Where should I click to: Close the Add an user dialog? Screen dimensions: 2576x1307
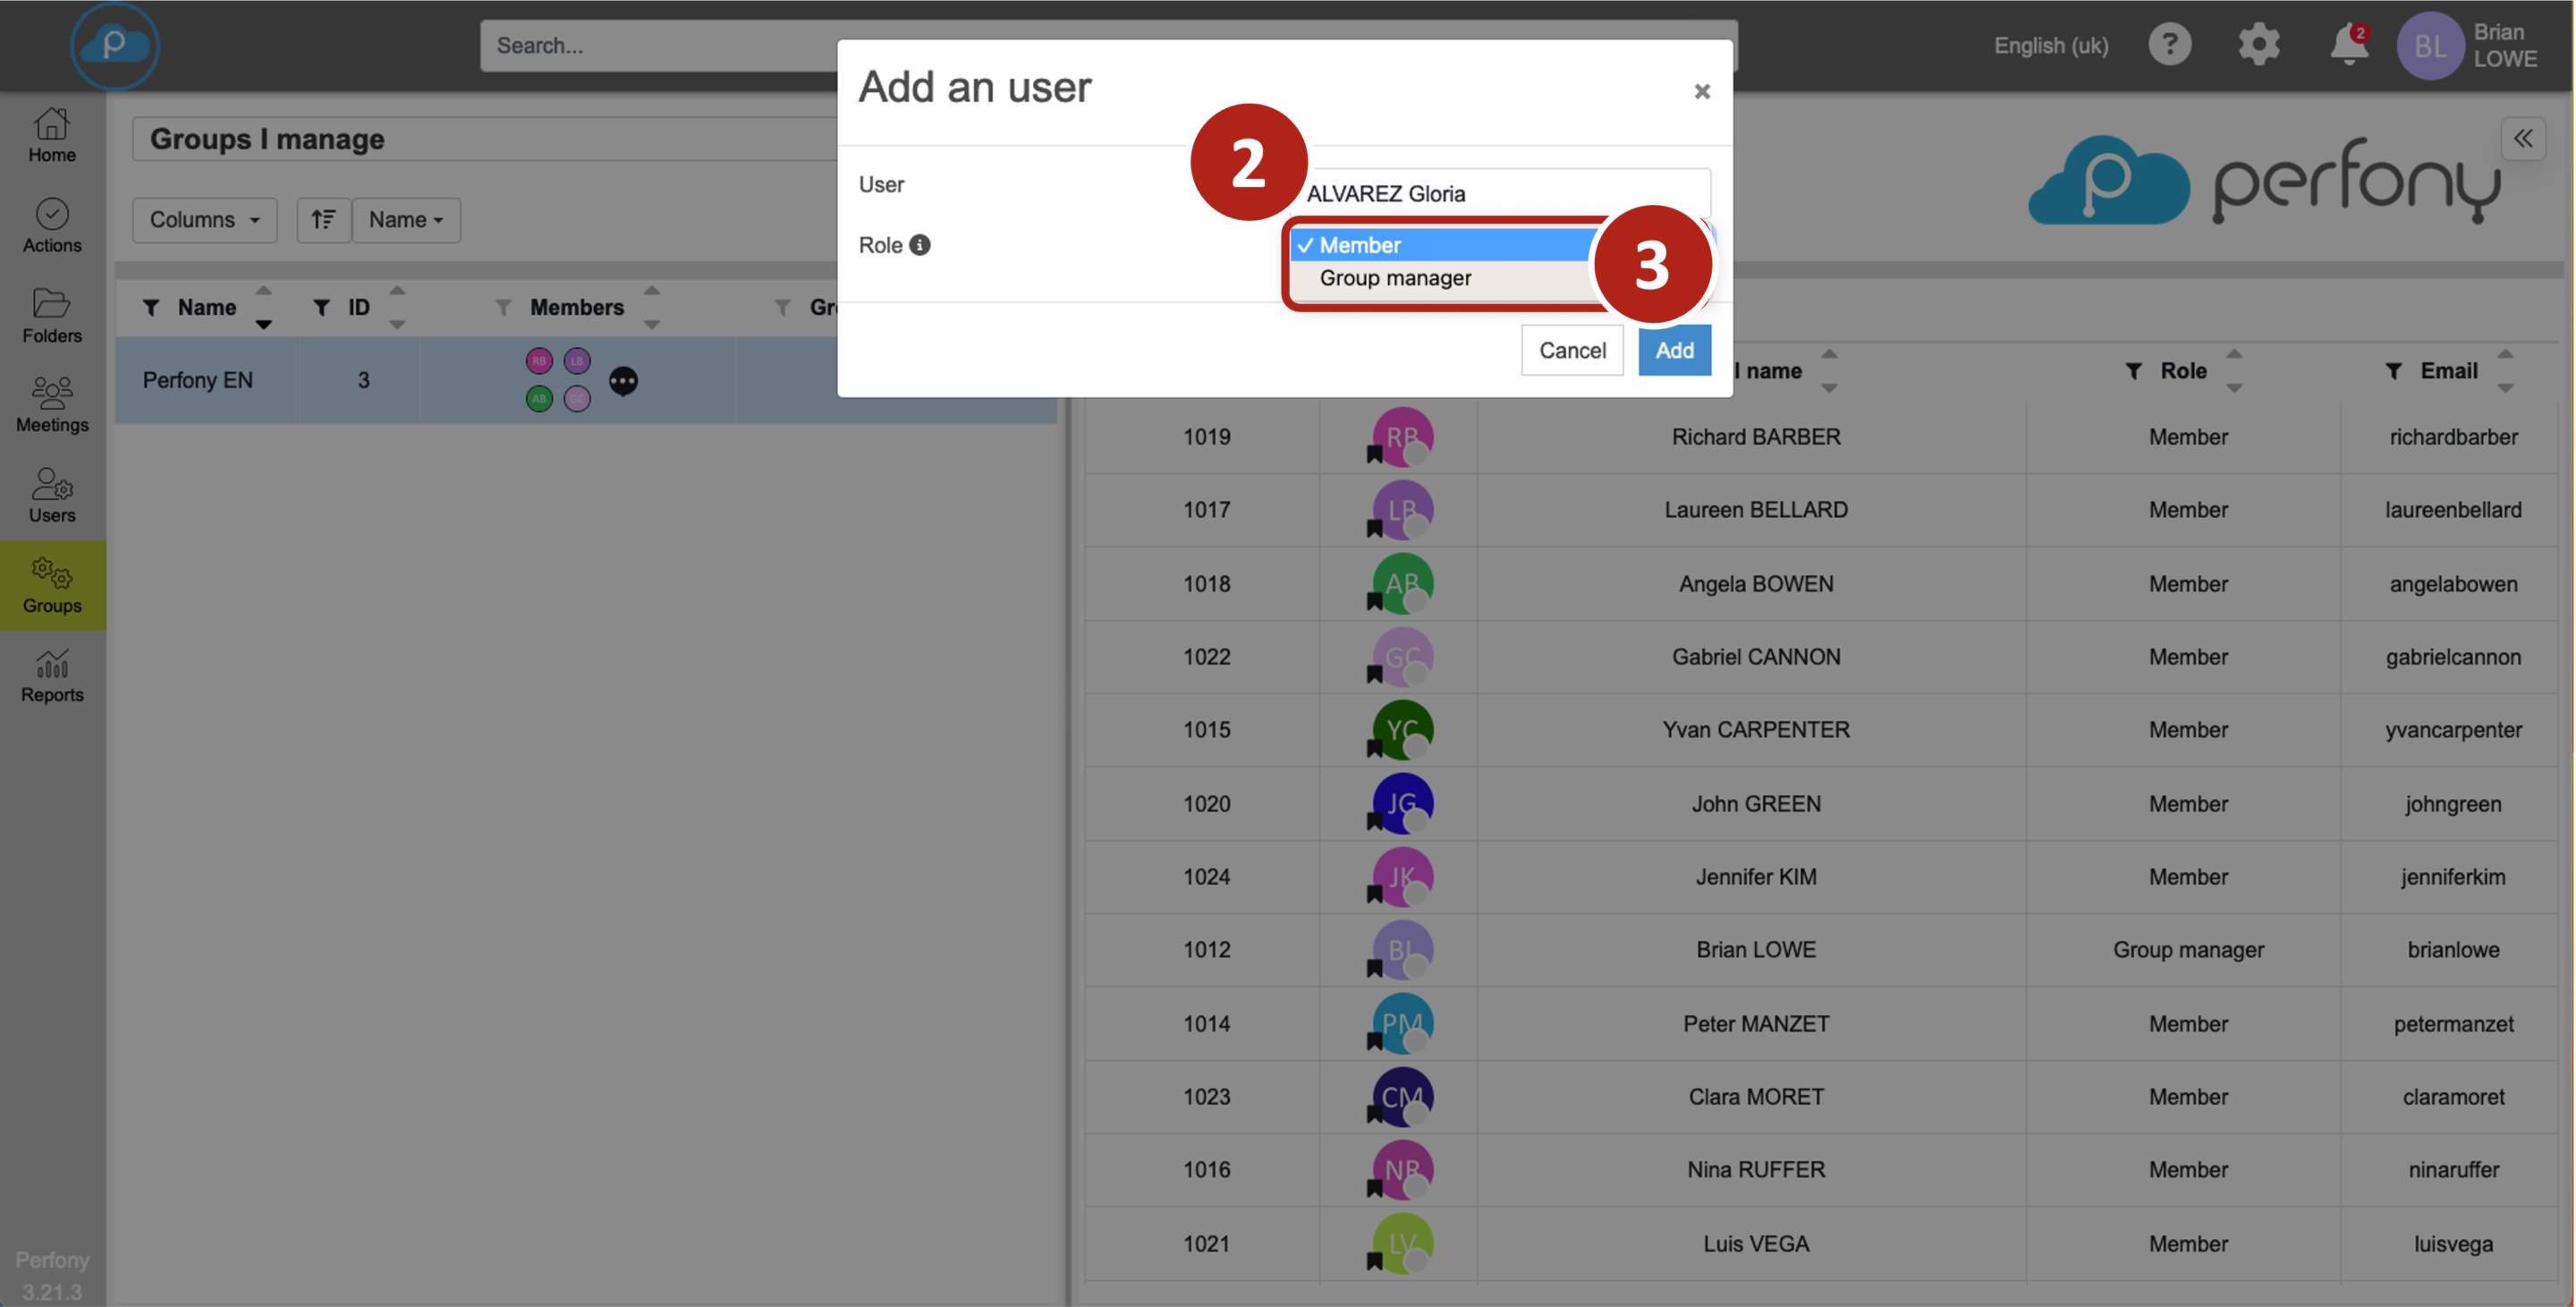coord(1701,92)
